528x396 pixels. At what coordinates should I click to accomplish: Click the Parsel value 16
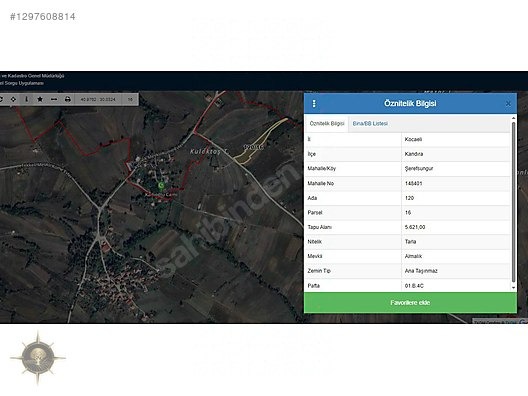coord(408,212)
